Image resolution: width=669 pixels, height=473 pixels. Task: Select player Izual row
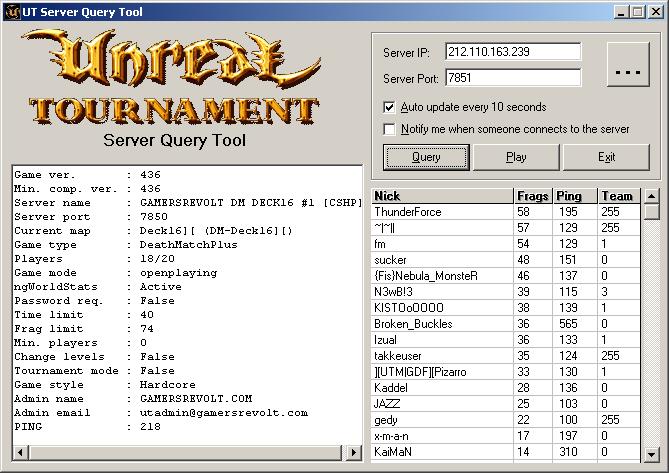pos(506,340)
